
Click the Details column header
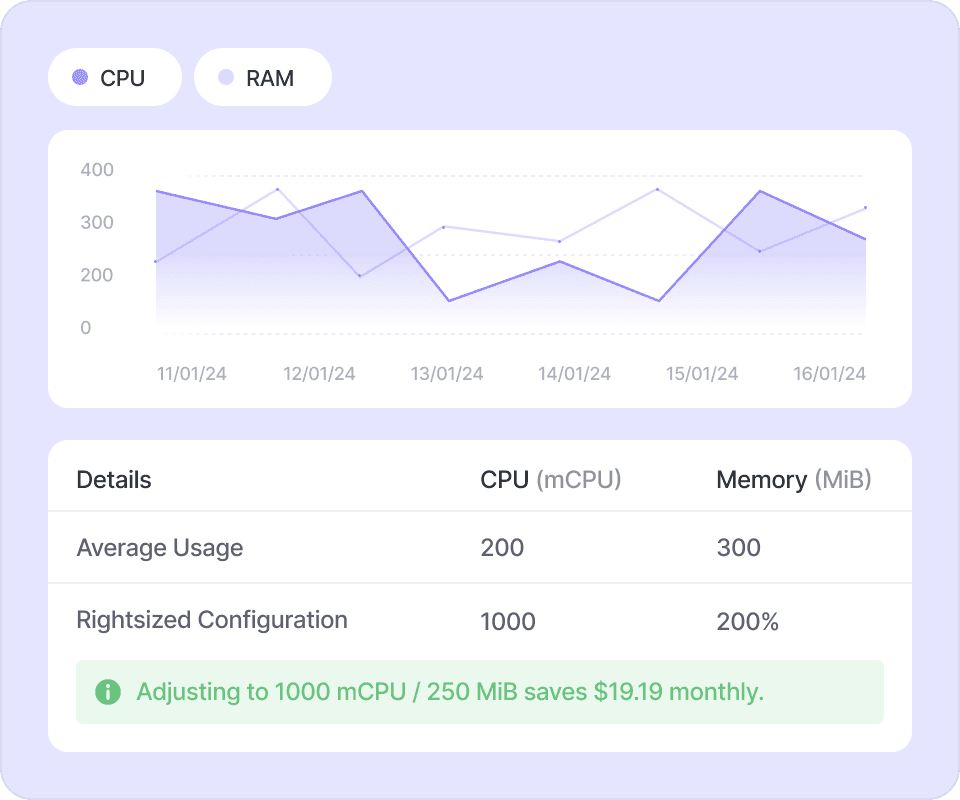coord(114,480)
